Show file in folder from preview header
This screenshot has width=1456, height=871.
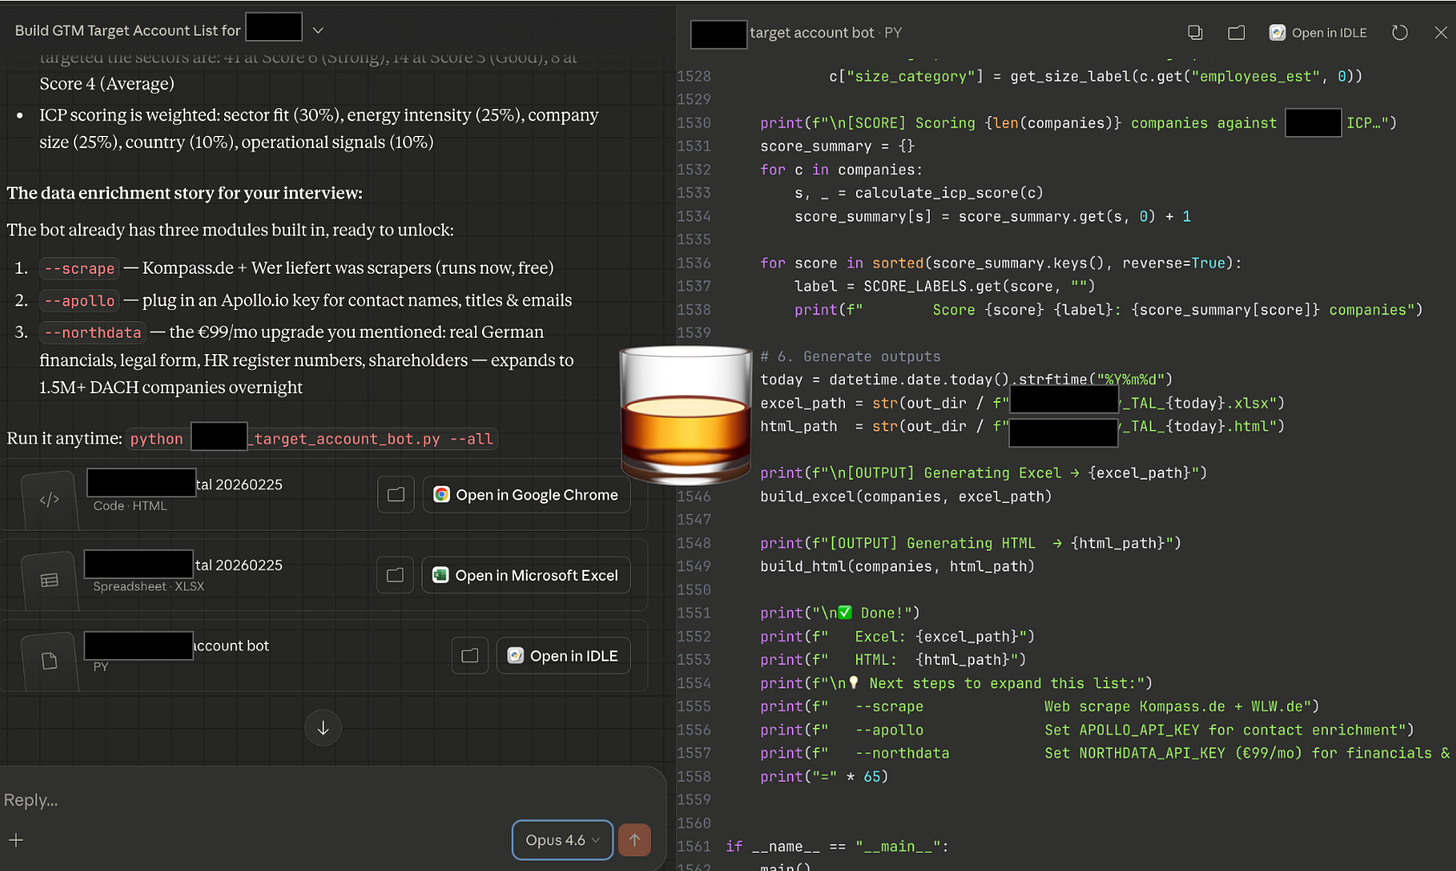[x=1236, y=33]
